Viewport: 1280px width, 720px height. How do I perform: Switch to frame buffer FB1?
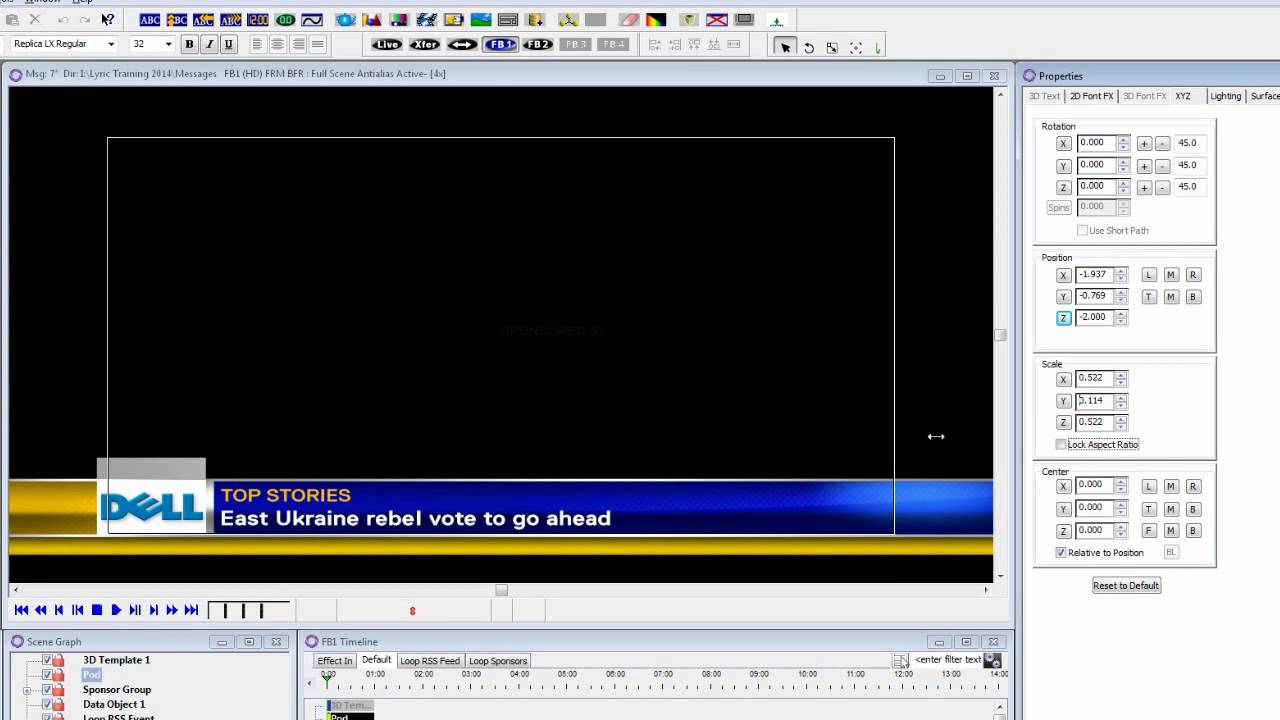pos(500,44)
